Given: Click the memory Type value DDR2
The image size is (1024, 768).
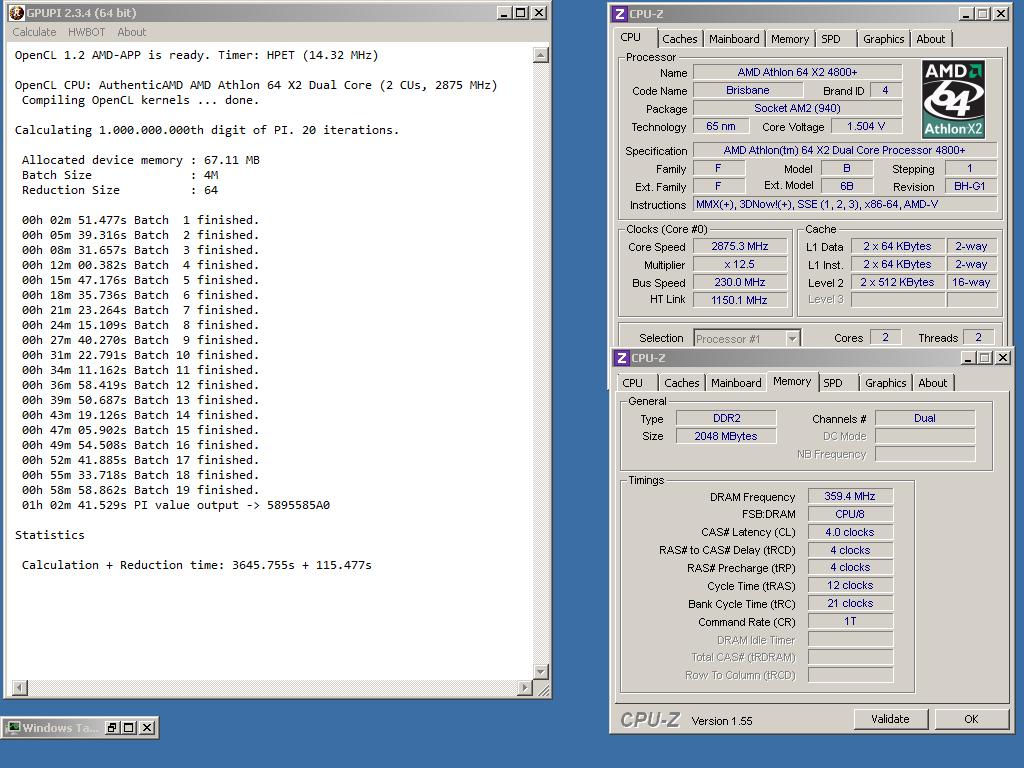Looking at the screenshot, I should [x=726, y=418].
